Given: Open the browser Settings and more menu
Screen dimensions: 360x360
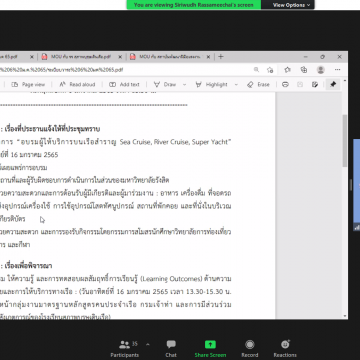Looking at the screenshot, I should click(x=338, y=70).
